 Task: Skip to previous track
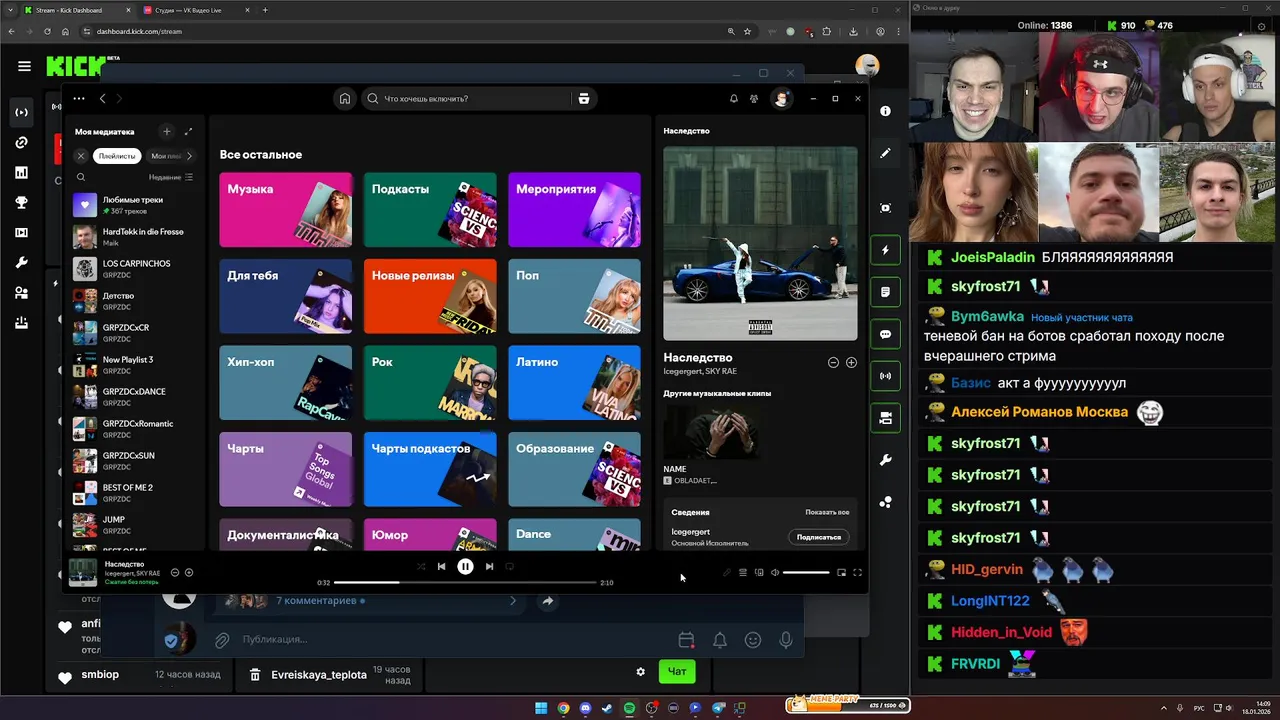tap(441, 566)
